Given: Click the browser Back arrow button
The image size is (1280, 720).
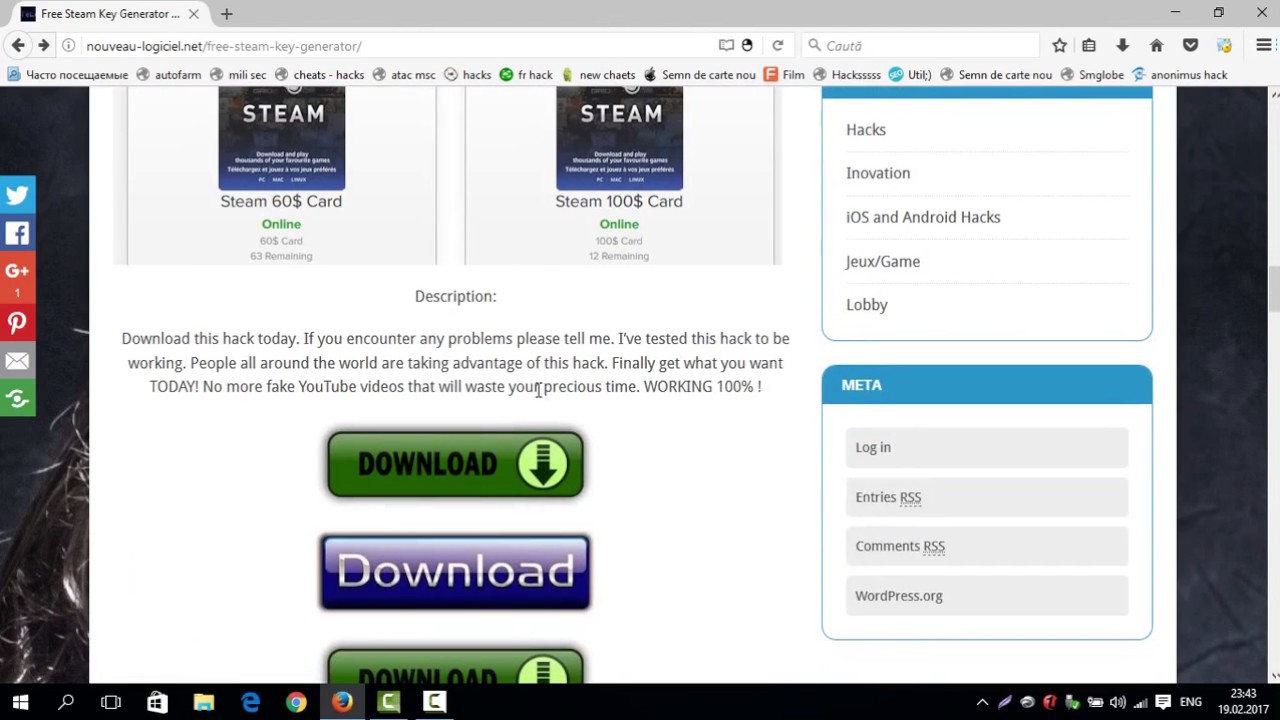Looking at the screenshot, I should [x=18, y=45].
